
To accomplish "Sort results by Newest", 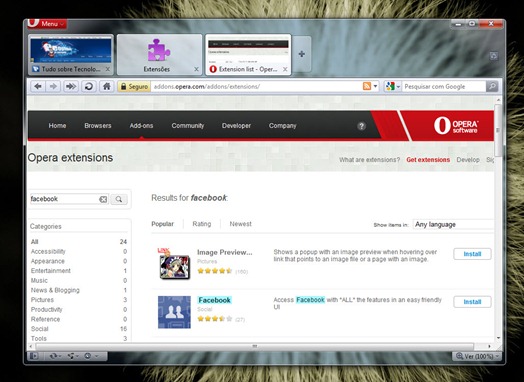I will [x=240, y=224].
